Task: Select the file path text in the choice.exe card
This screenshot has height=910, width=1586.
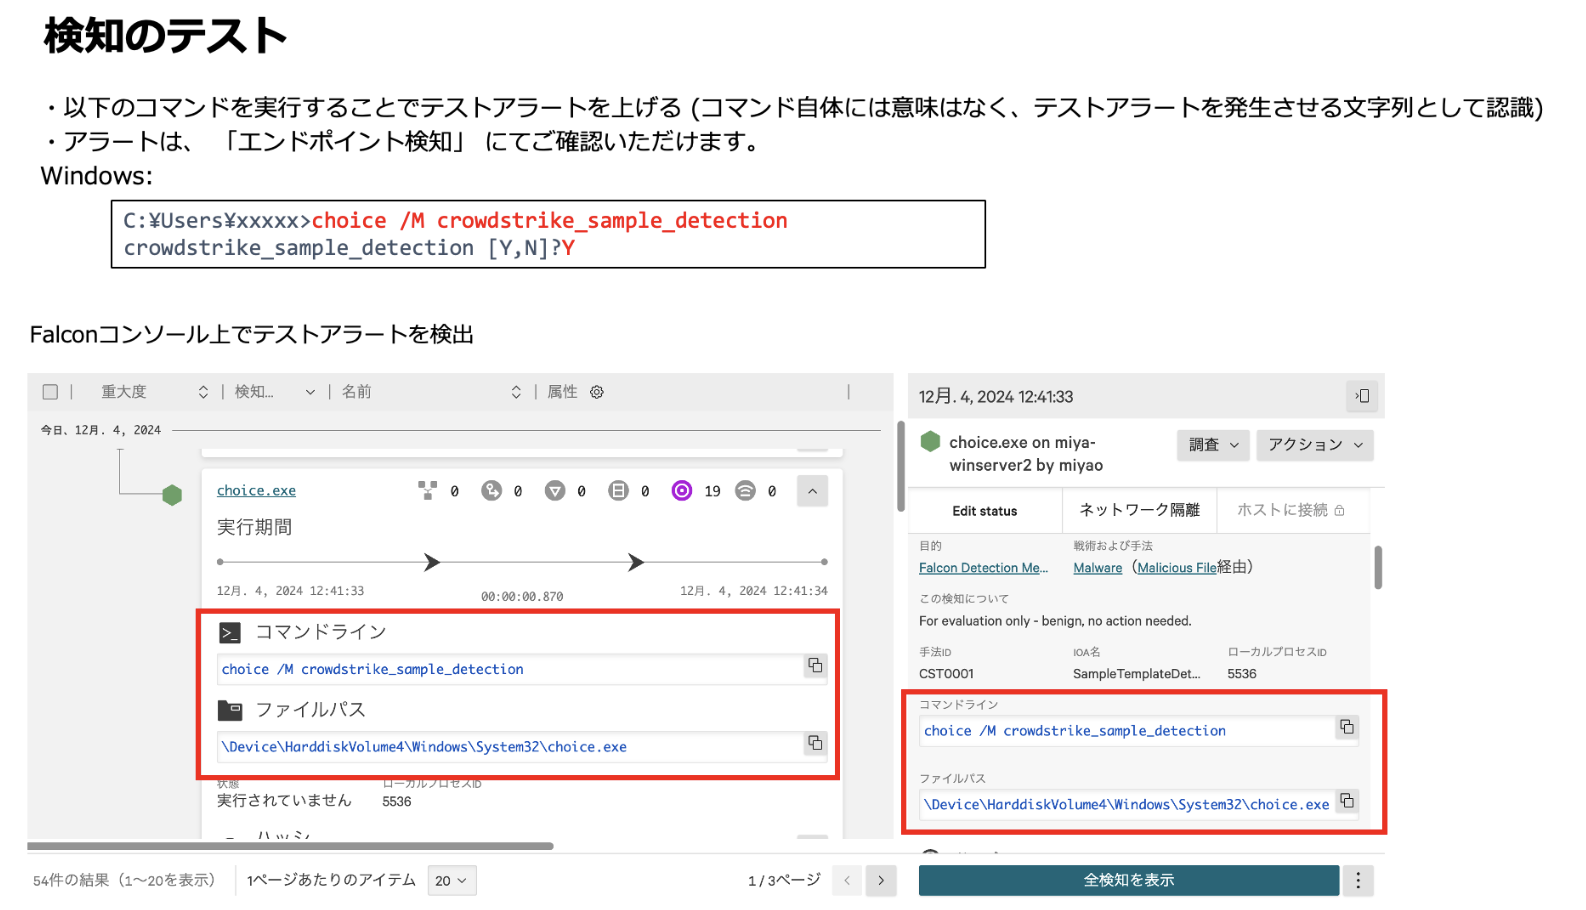Action: (424, 747)
